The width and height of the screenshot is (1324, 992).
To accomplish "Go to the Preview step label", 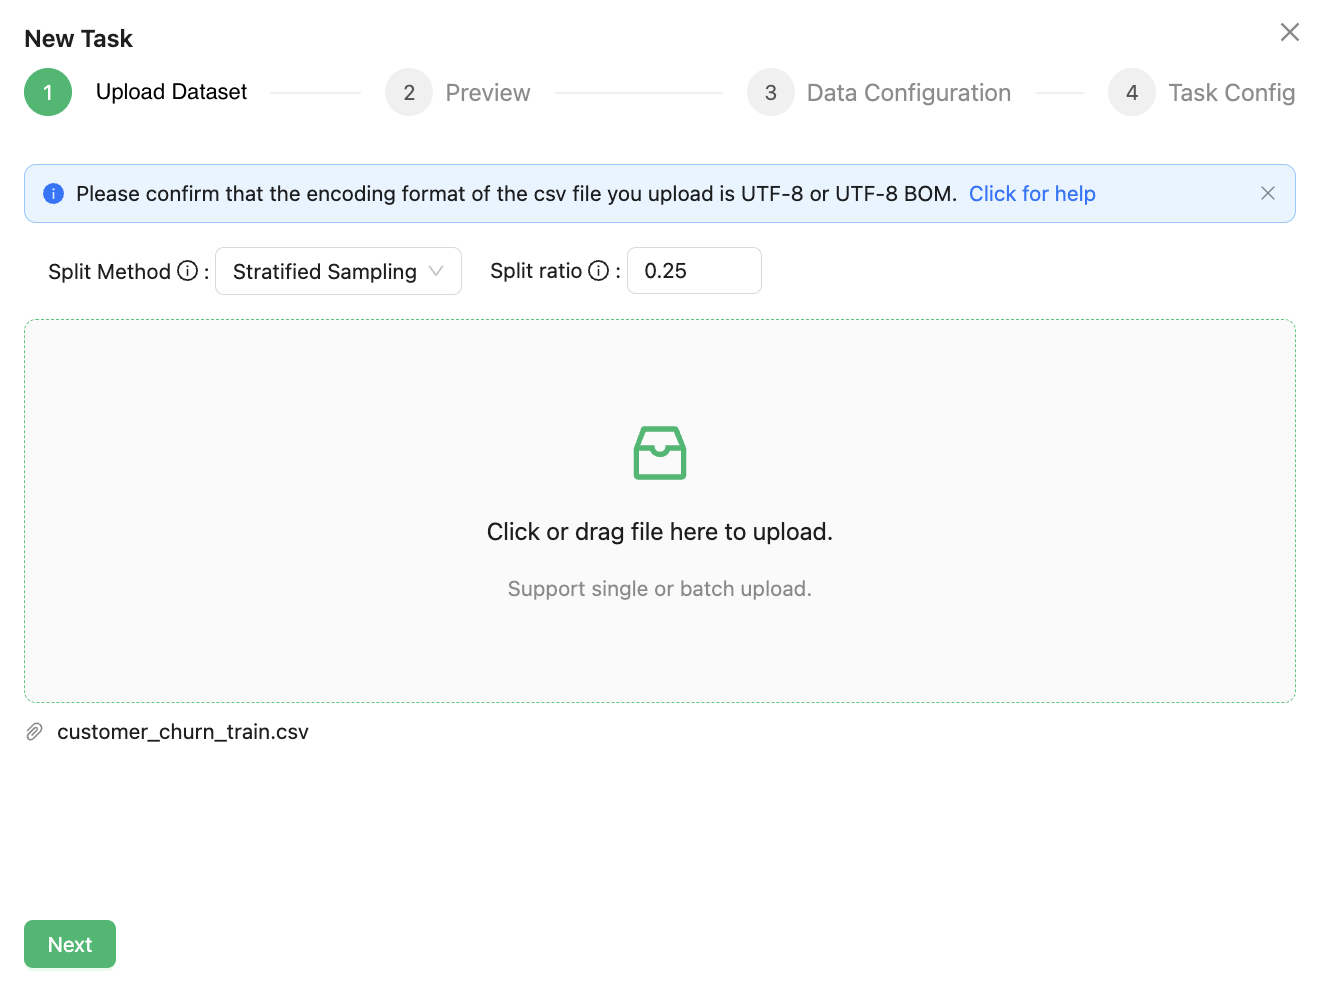I will click(488, 93).
